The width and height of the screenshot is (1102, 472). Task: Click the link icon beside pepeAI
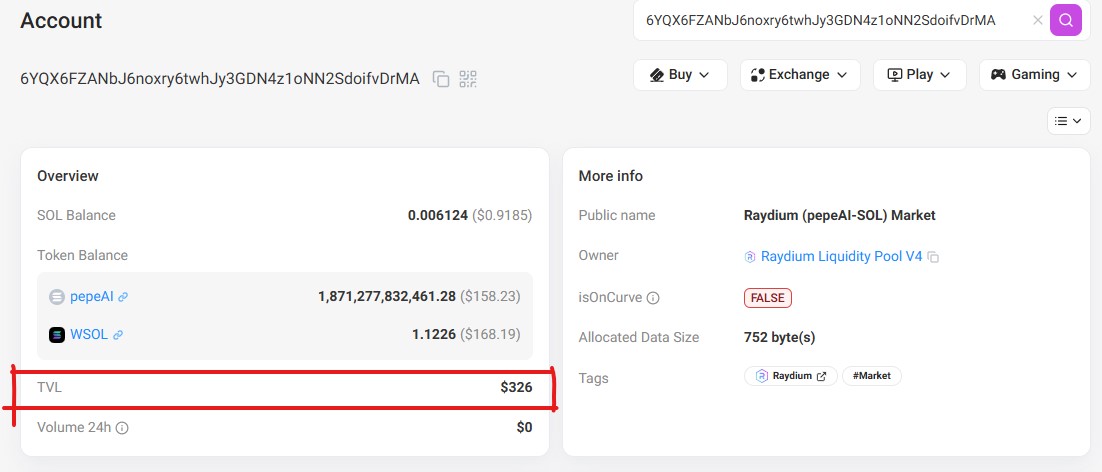tap(123, 297)
